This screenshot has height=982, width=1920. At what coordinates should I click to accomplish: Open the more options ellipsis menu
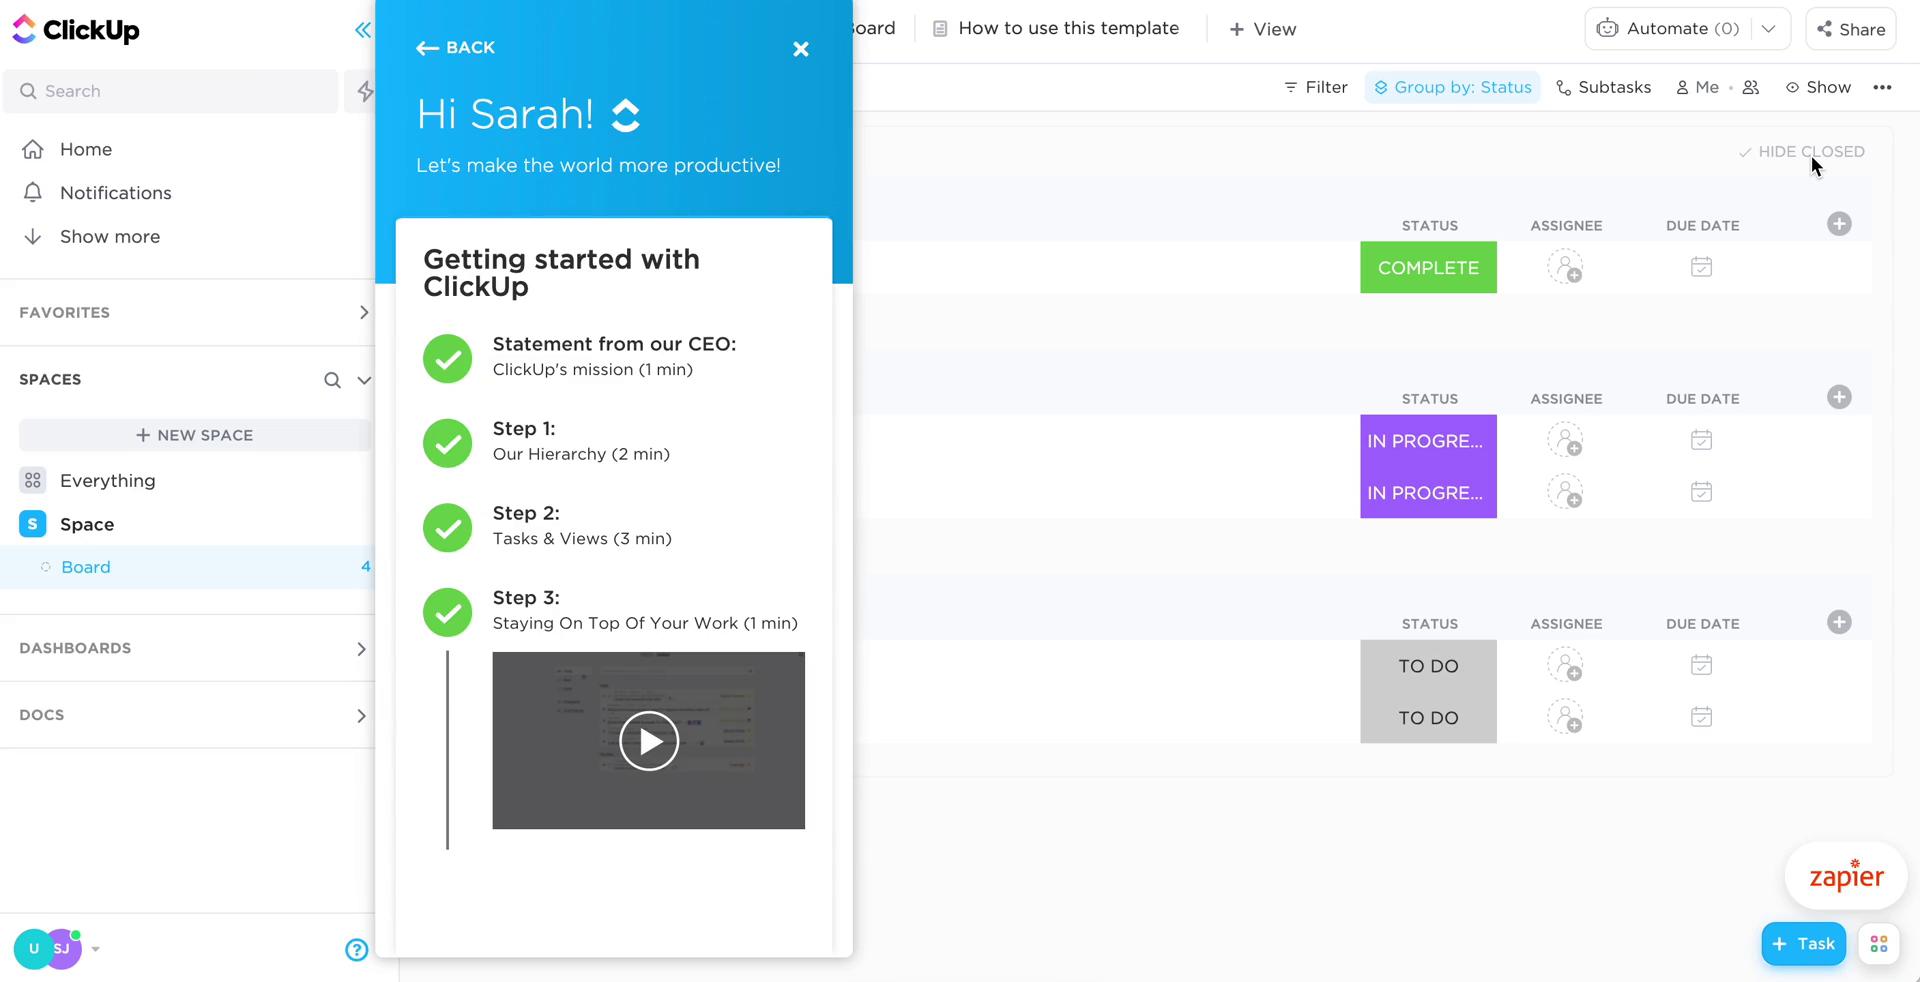click(1882, 87)
